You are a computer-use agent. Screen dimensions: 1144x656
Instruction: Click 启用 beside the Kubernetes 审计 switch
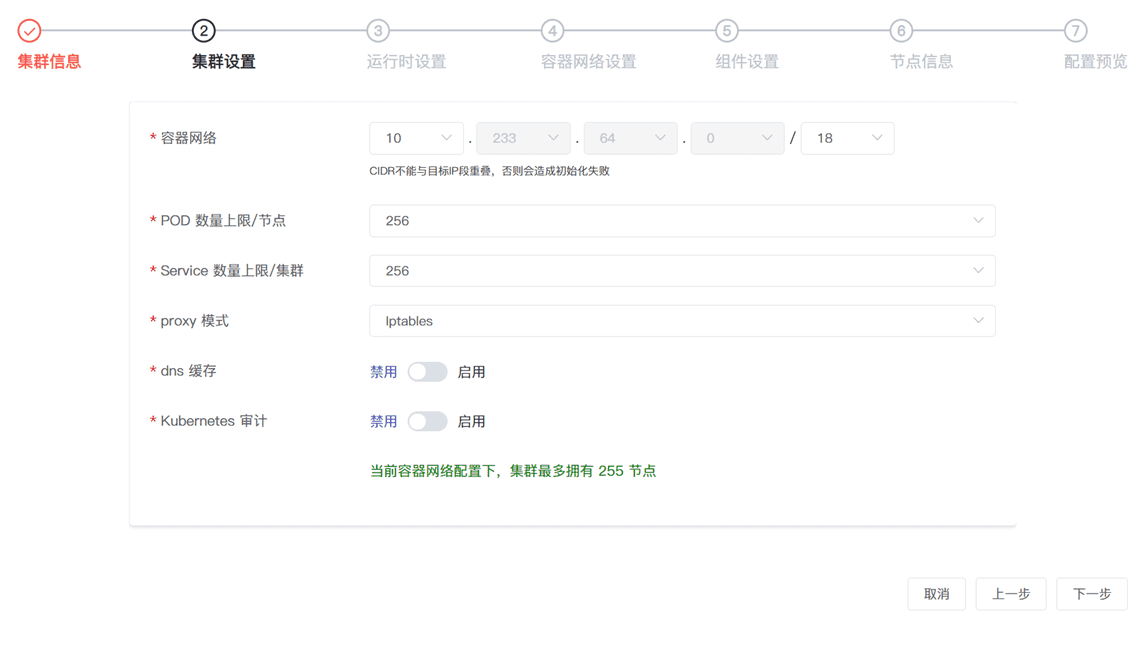pyautogui.click(x=471, y=422)
